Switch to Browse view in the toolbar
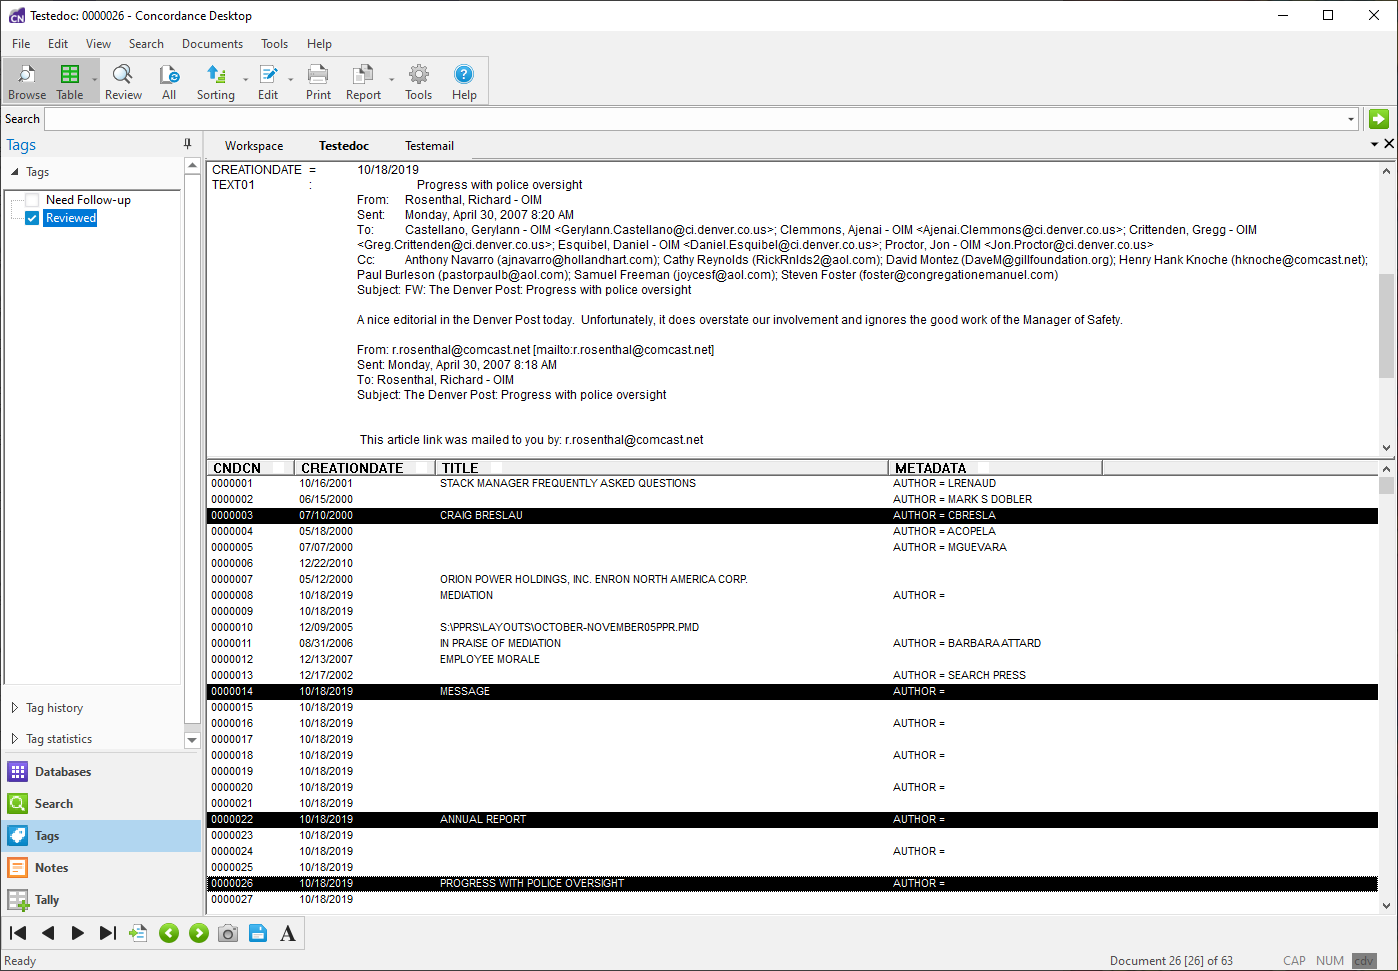 point(27,81)
